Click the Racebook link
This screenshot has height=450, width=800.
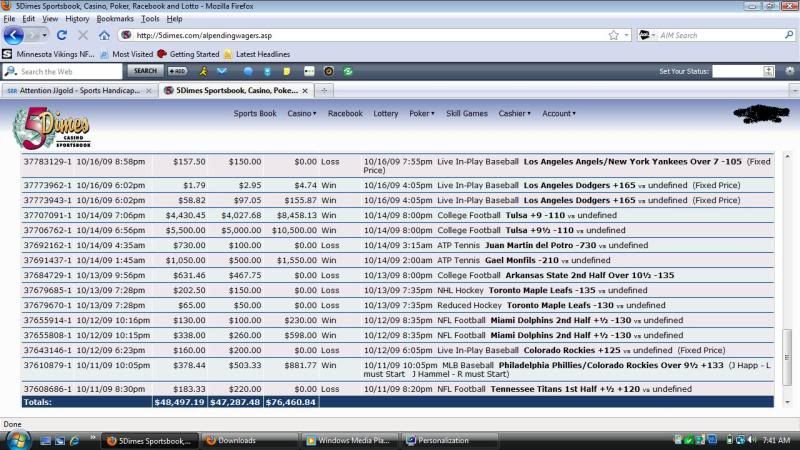click(x=345, y=113)
